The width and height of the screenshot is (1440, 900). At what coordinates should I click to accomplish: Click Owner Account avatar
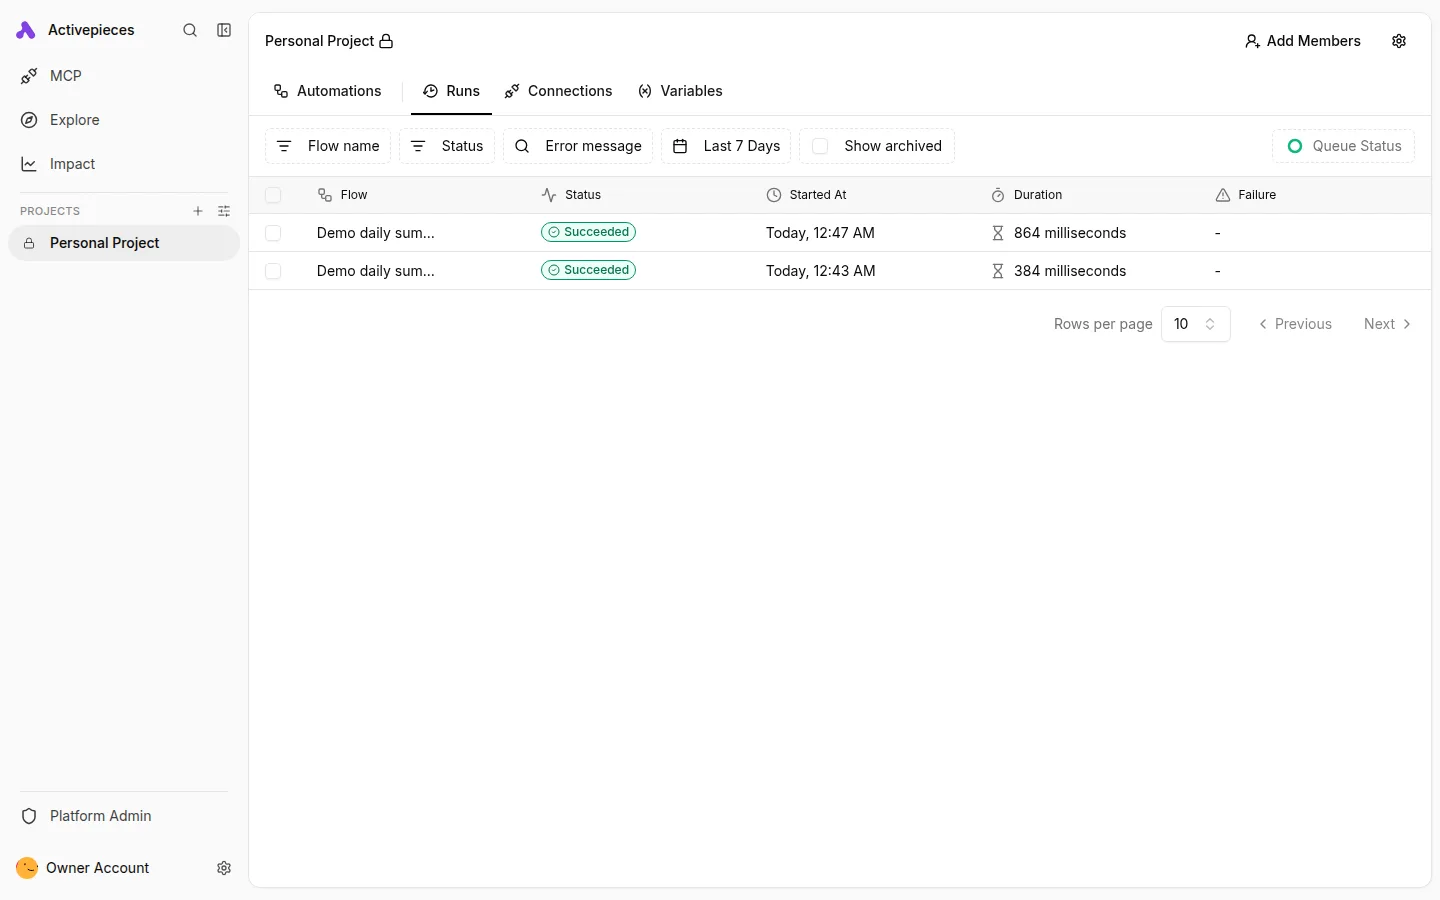tap(27, 868)
